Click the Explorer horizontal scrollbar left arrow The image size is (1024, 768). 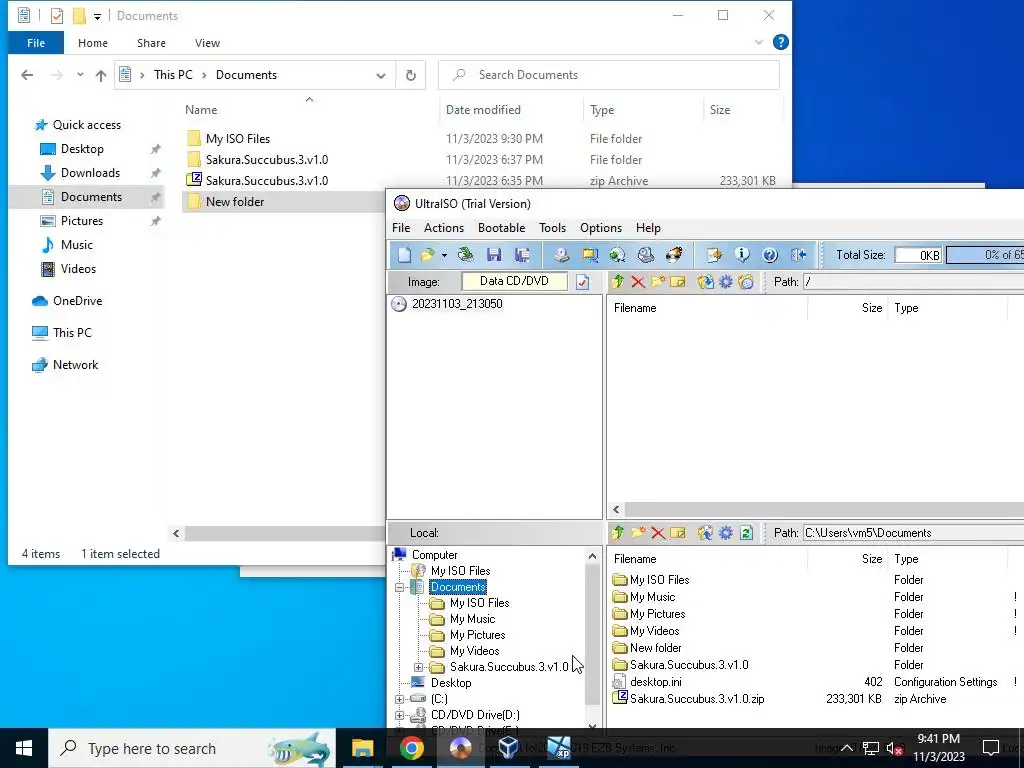(176, 534)
